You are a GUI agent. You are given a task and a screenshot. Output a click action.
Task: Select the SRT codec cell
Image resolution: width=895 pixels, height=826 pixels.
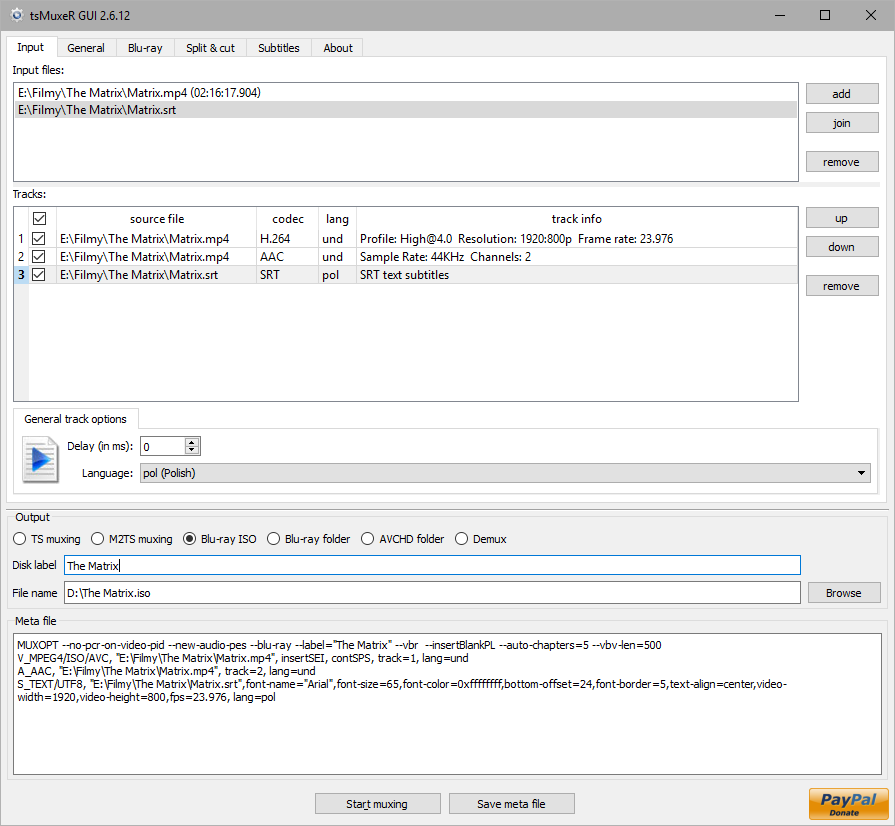coord(287,275)
